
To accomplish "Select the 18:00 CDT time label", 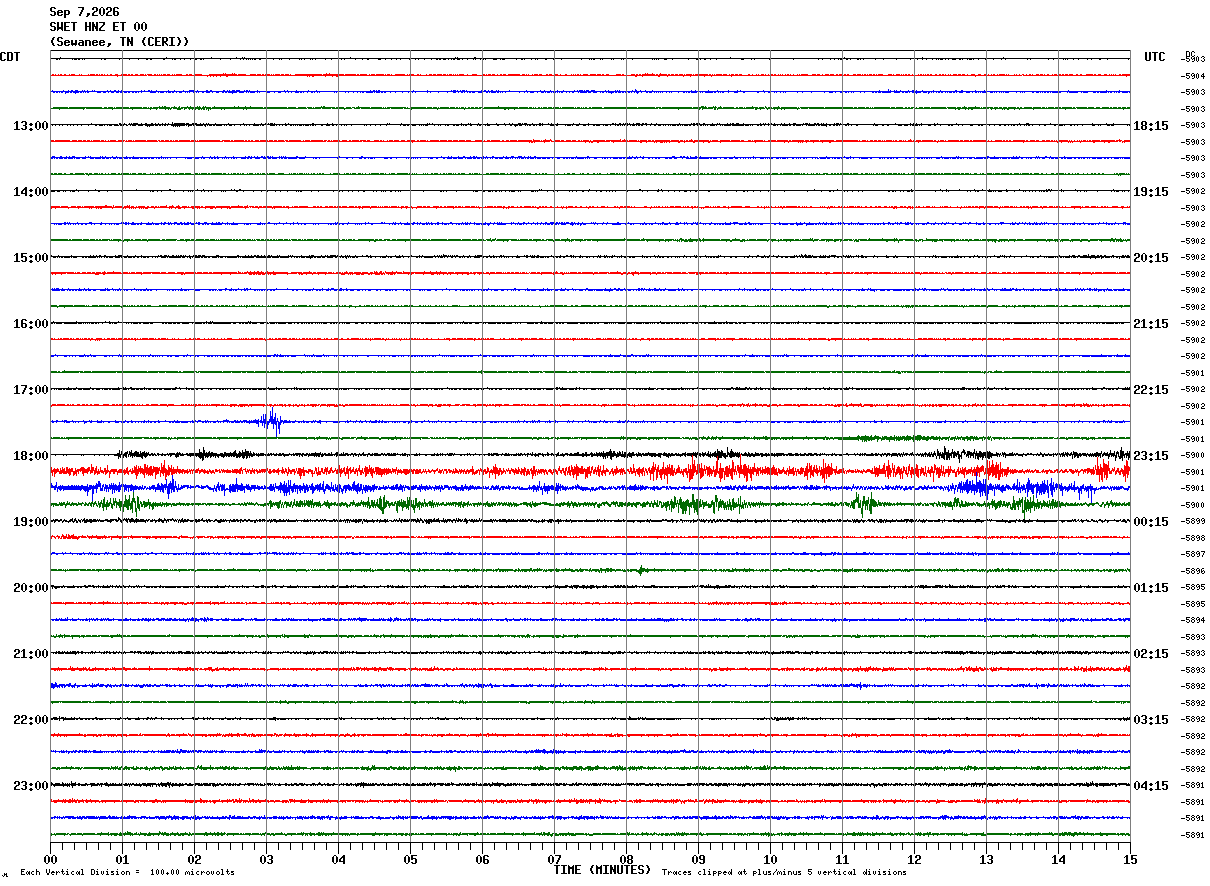I will 30,456.
